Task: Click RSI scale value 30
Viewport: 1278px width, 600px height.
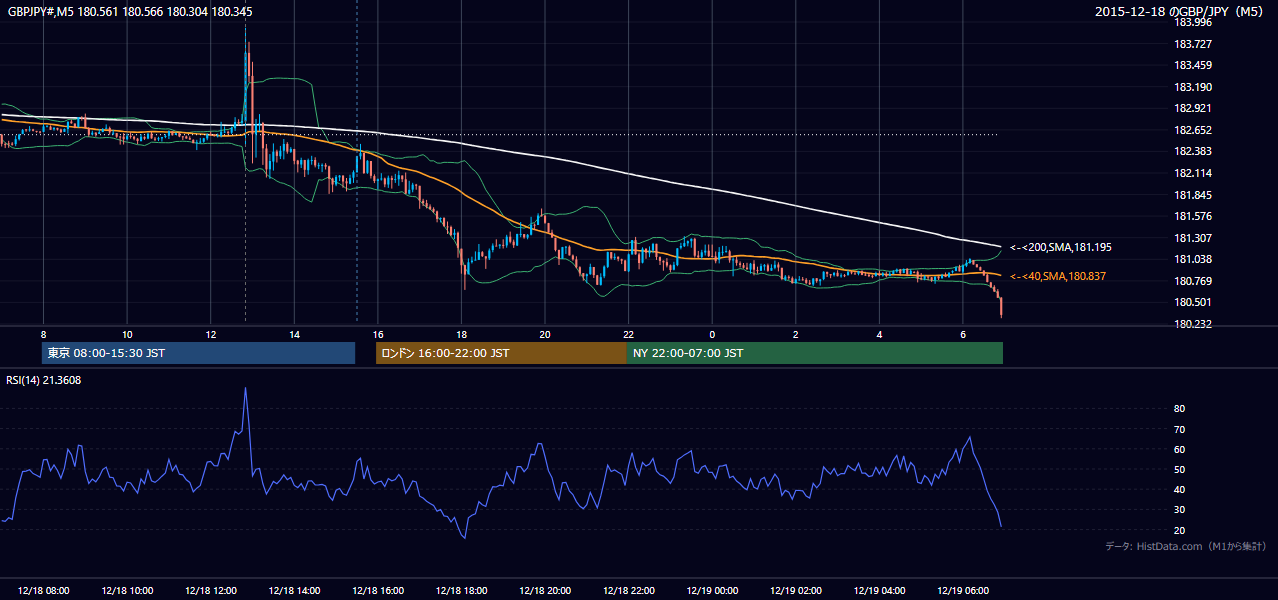Action: (x=1180, y=510)
